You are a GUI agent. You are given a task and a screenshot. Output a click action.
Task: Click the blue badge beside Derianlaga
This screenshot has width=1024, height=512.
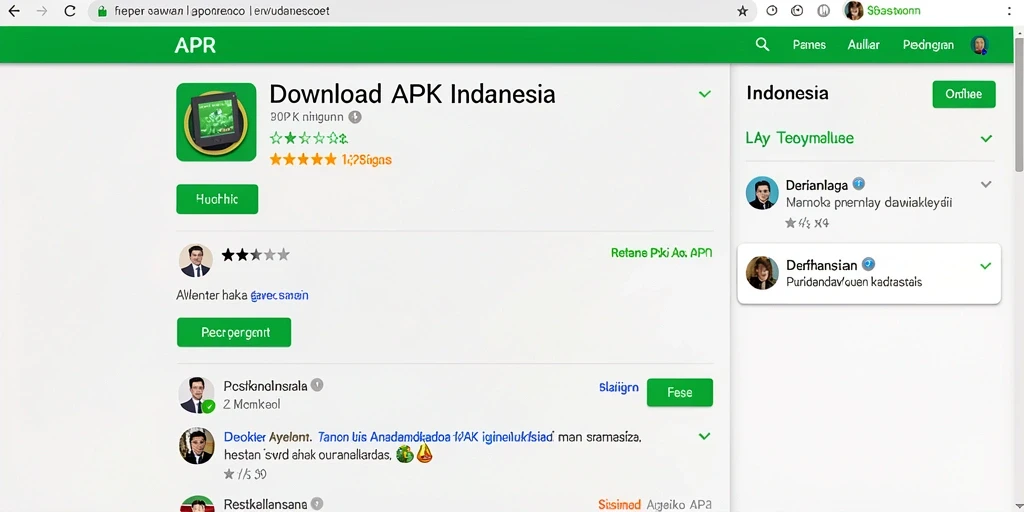pyautogui.click(x=859, y=184)
